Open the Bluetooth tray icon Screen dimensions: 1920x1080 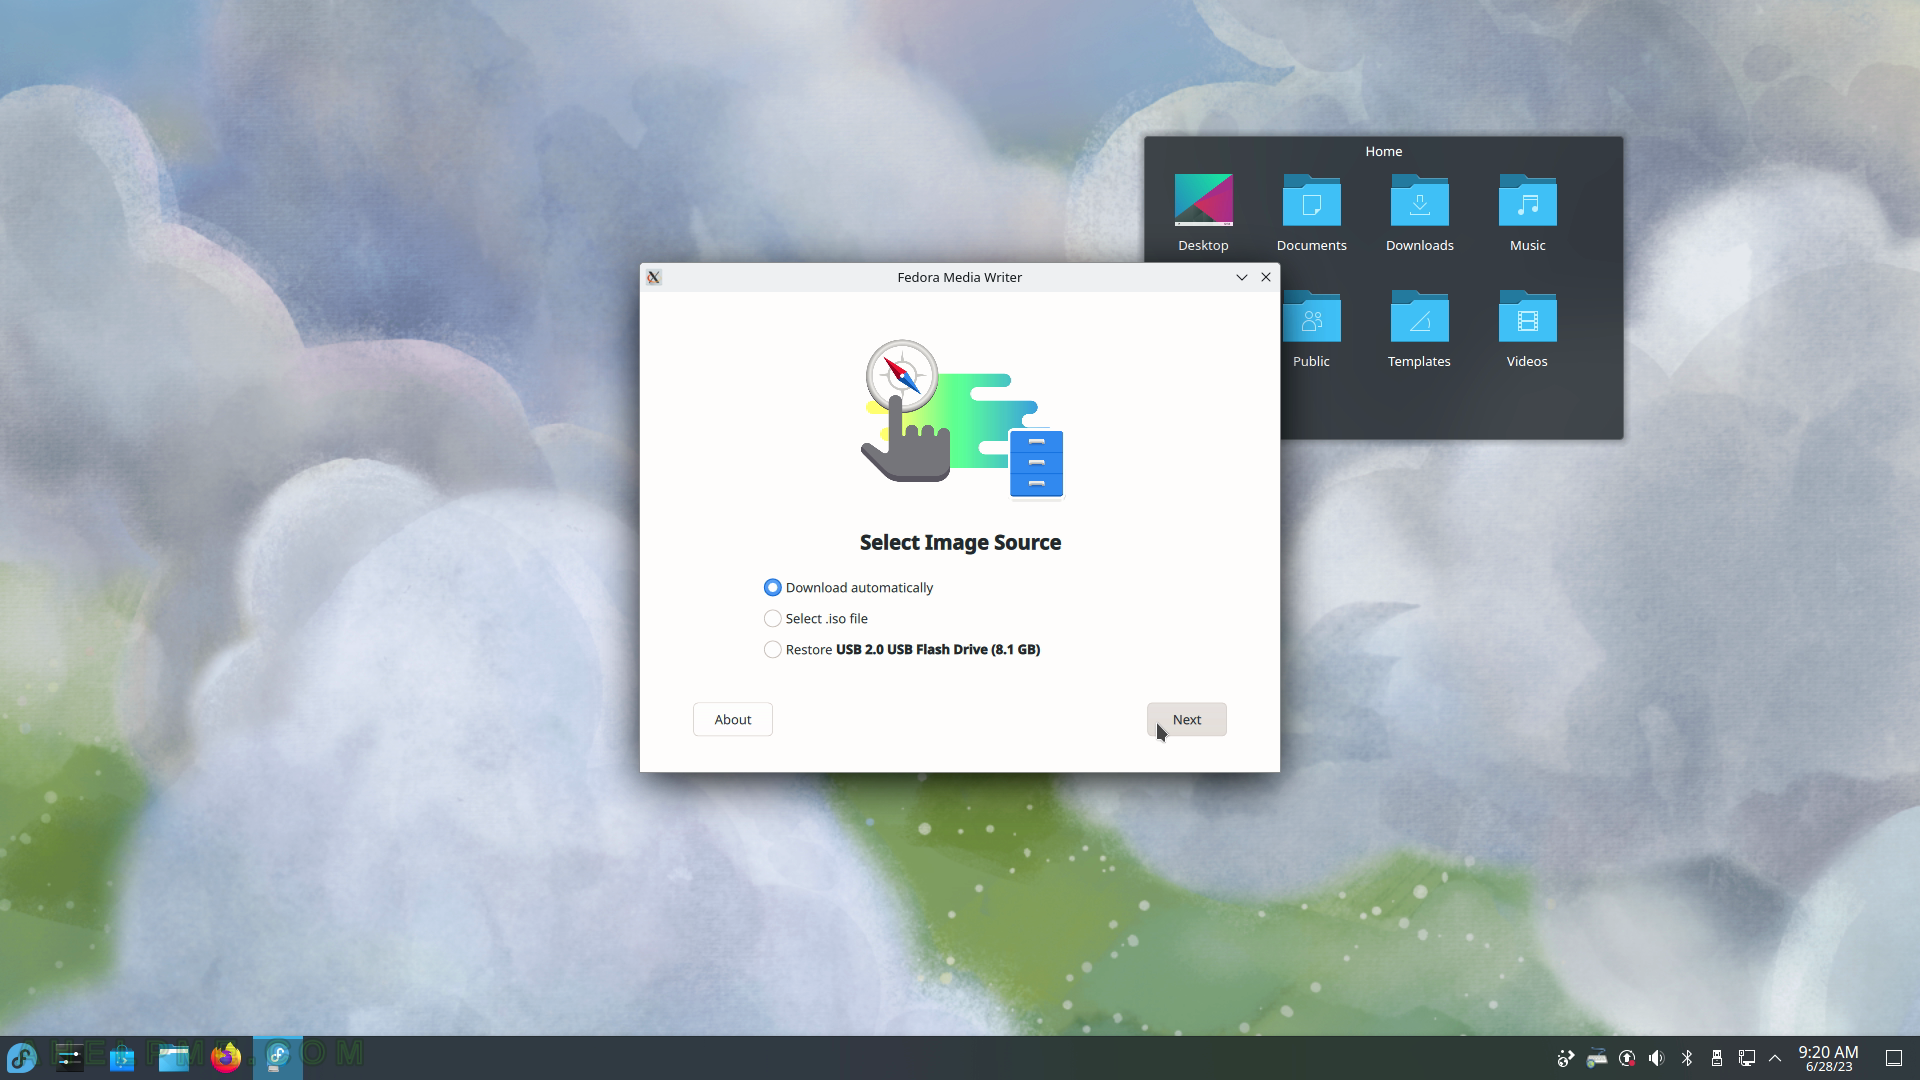pos(1687,1058)
